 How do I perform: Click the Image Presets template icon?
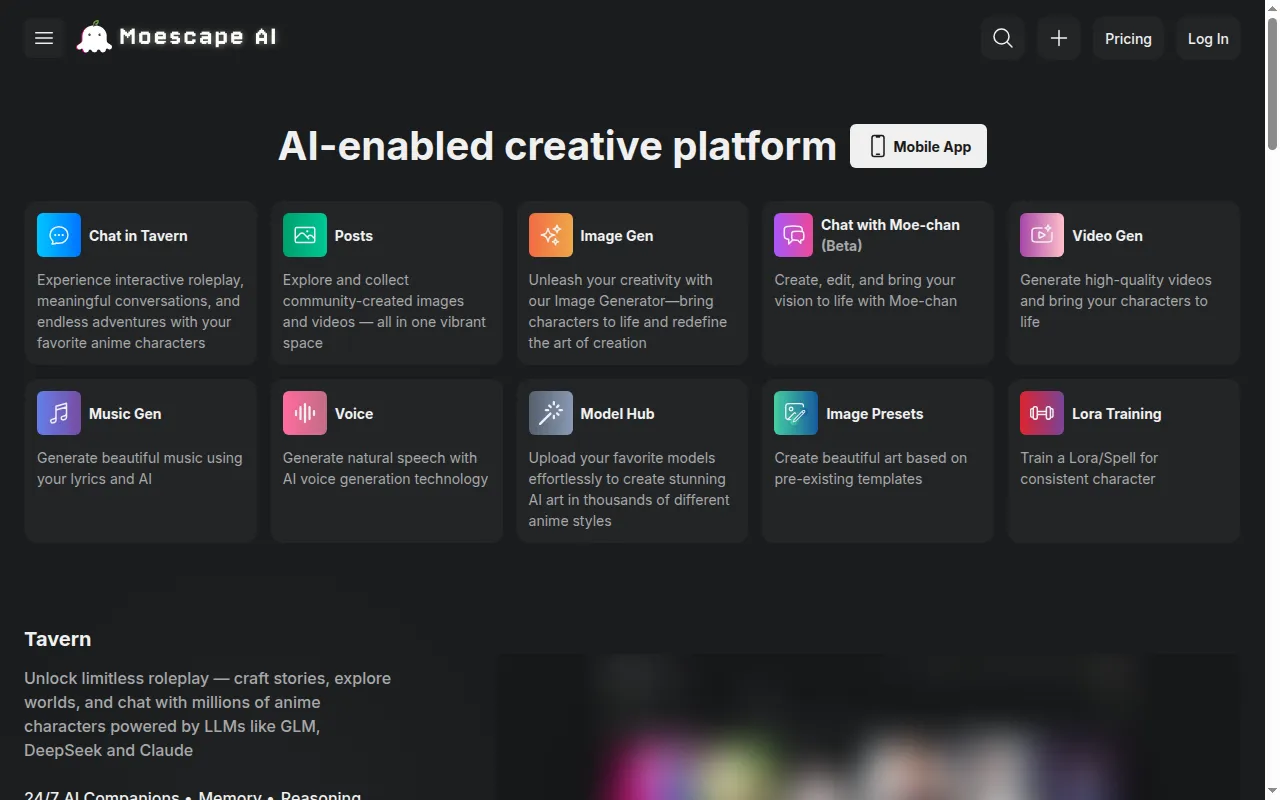(796, 413)
